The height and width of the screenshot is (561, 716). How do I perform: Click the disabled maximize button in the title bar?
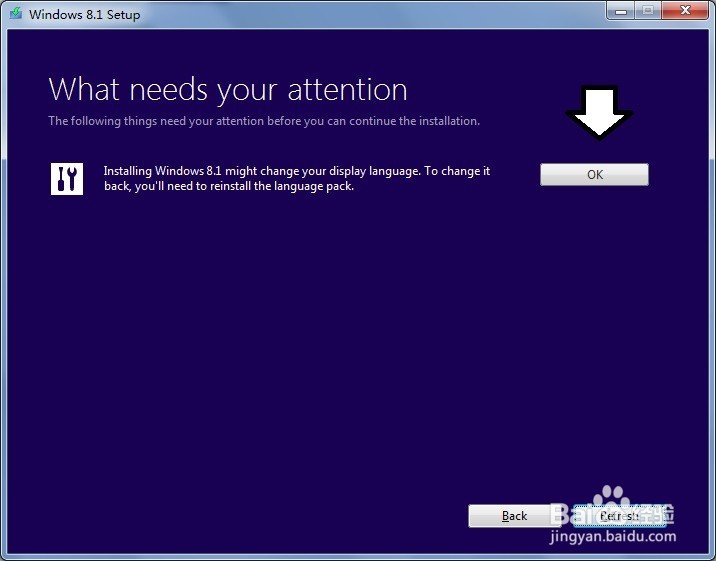click(x=648, y=10)
